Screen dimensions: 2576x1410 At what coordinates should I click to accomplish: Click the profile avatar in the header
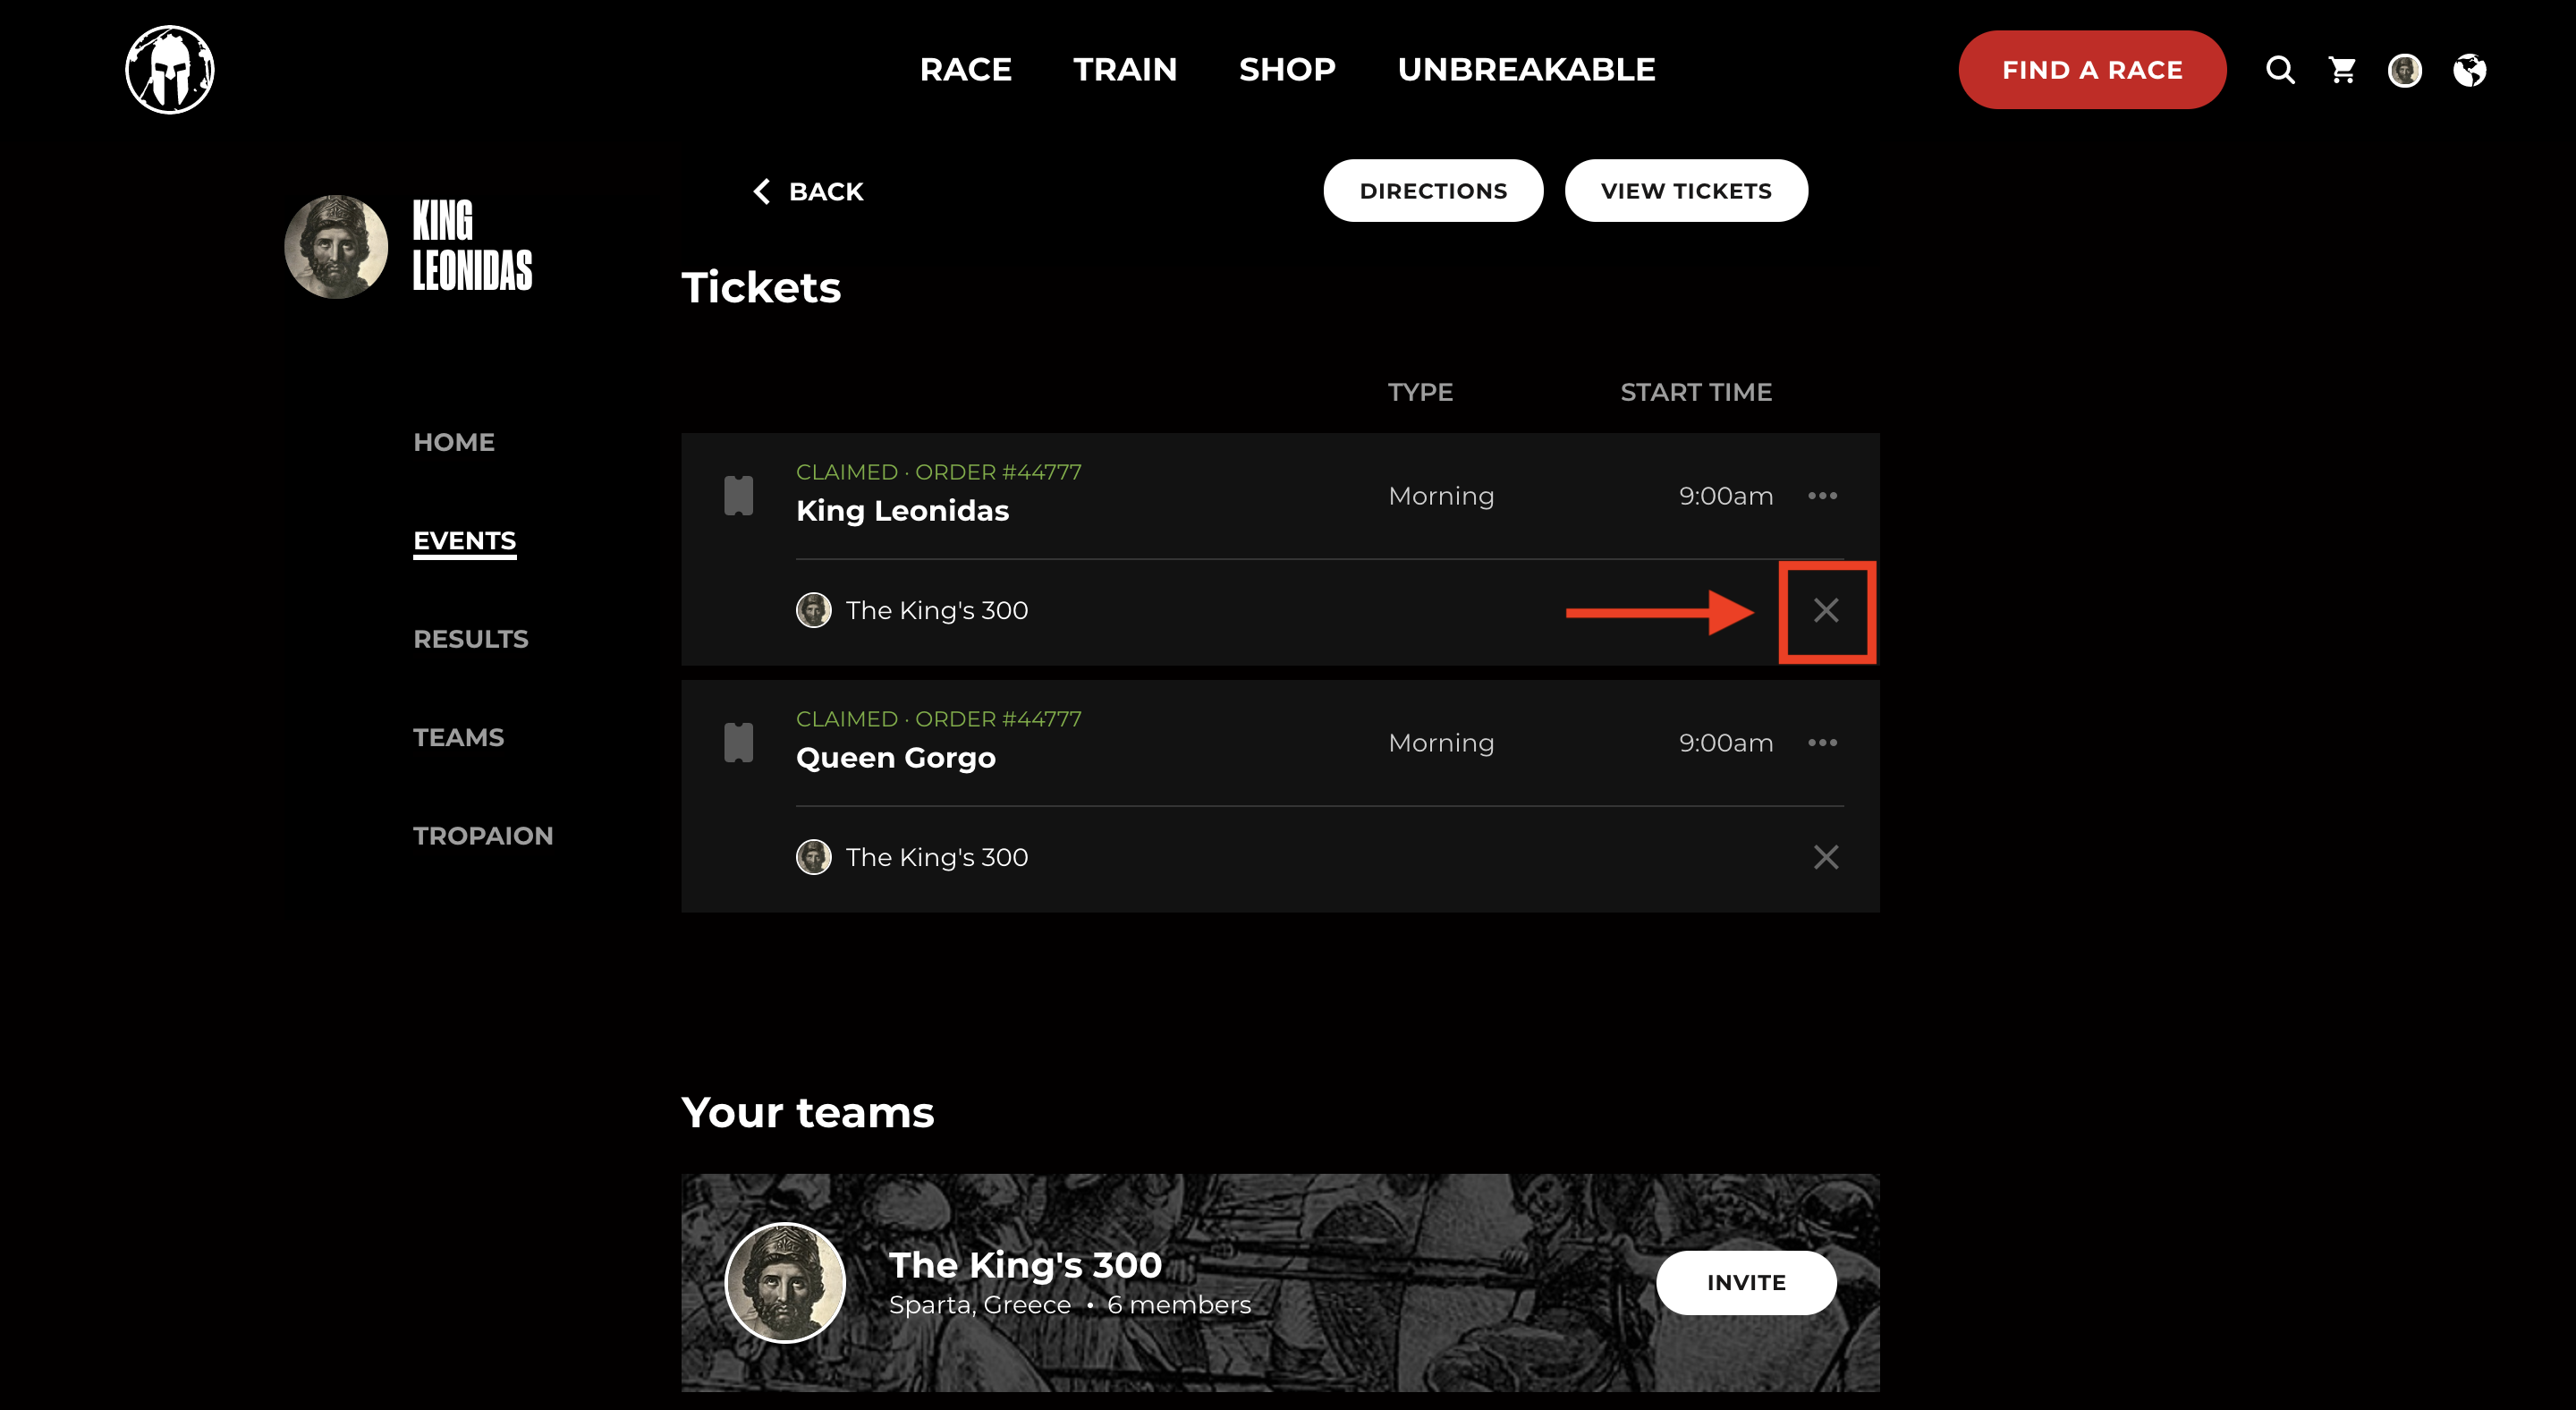tap(2405, 70)
